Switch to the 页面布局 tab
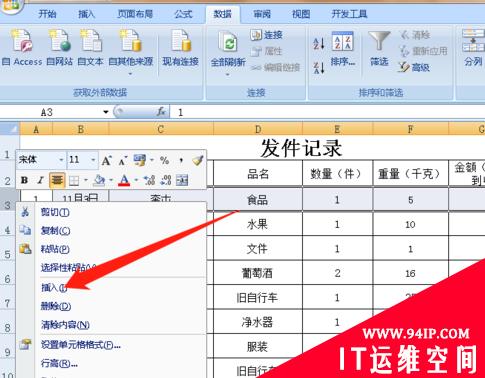The image size is (485, 378). point(135,14)
